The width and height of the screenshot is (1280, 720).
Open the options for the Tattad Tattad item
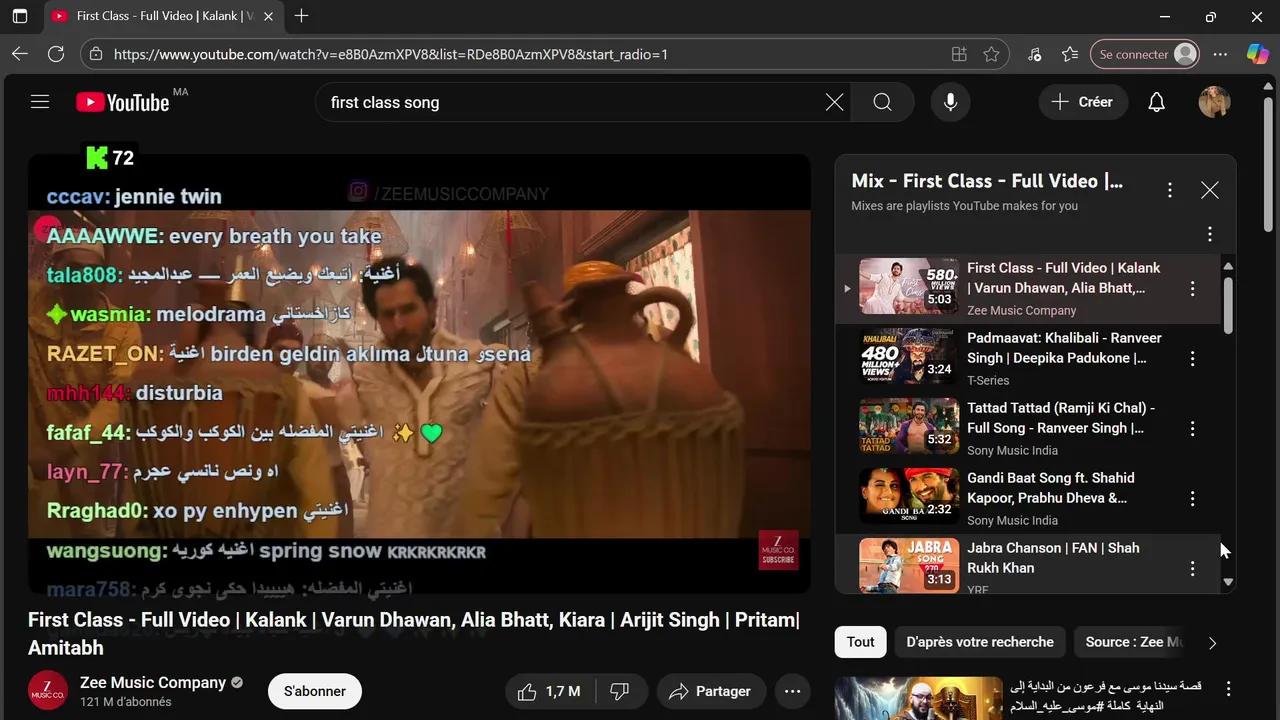click(x=1191, y=429)
